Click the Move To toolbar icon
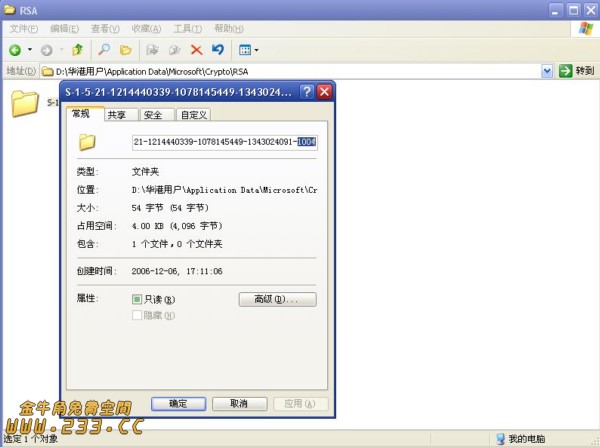 click(x=152, y=50)
